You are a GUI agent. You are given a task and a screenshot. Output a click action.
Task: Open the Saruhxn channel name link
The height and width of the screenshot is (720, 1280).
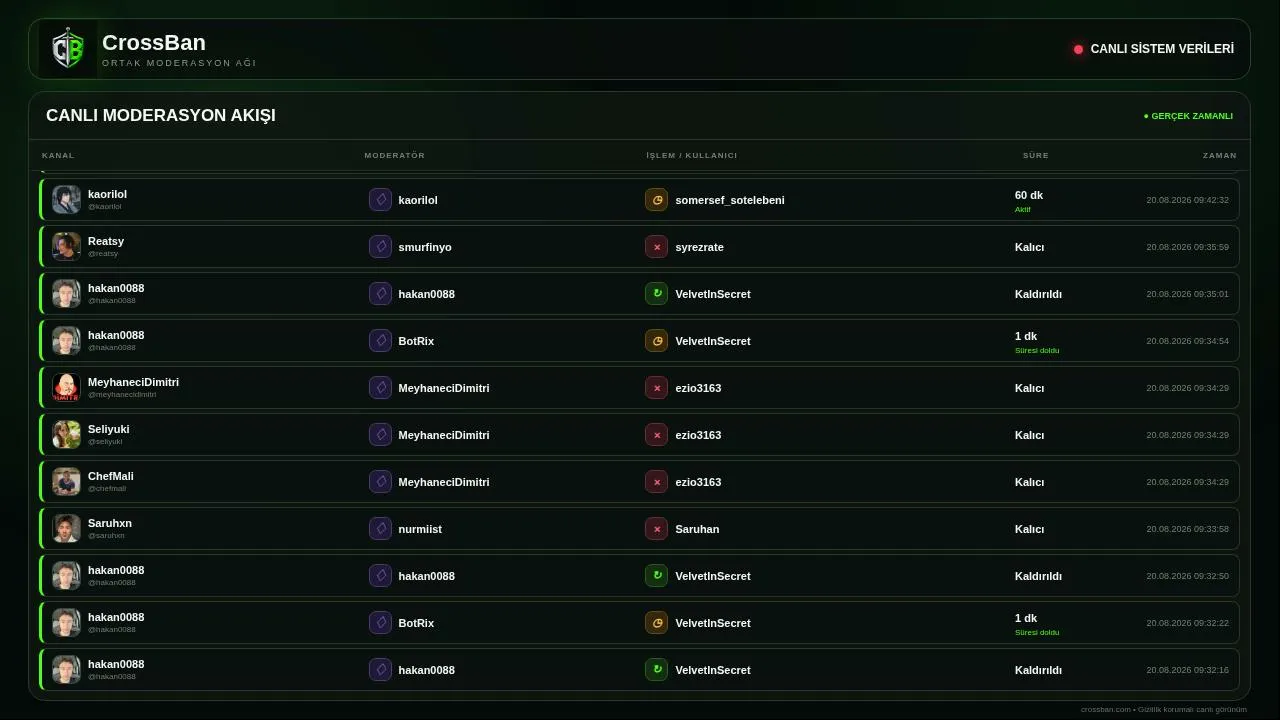110,523
